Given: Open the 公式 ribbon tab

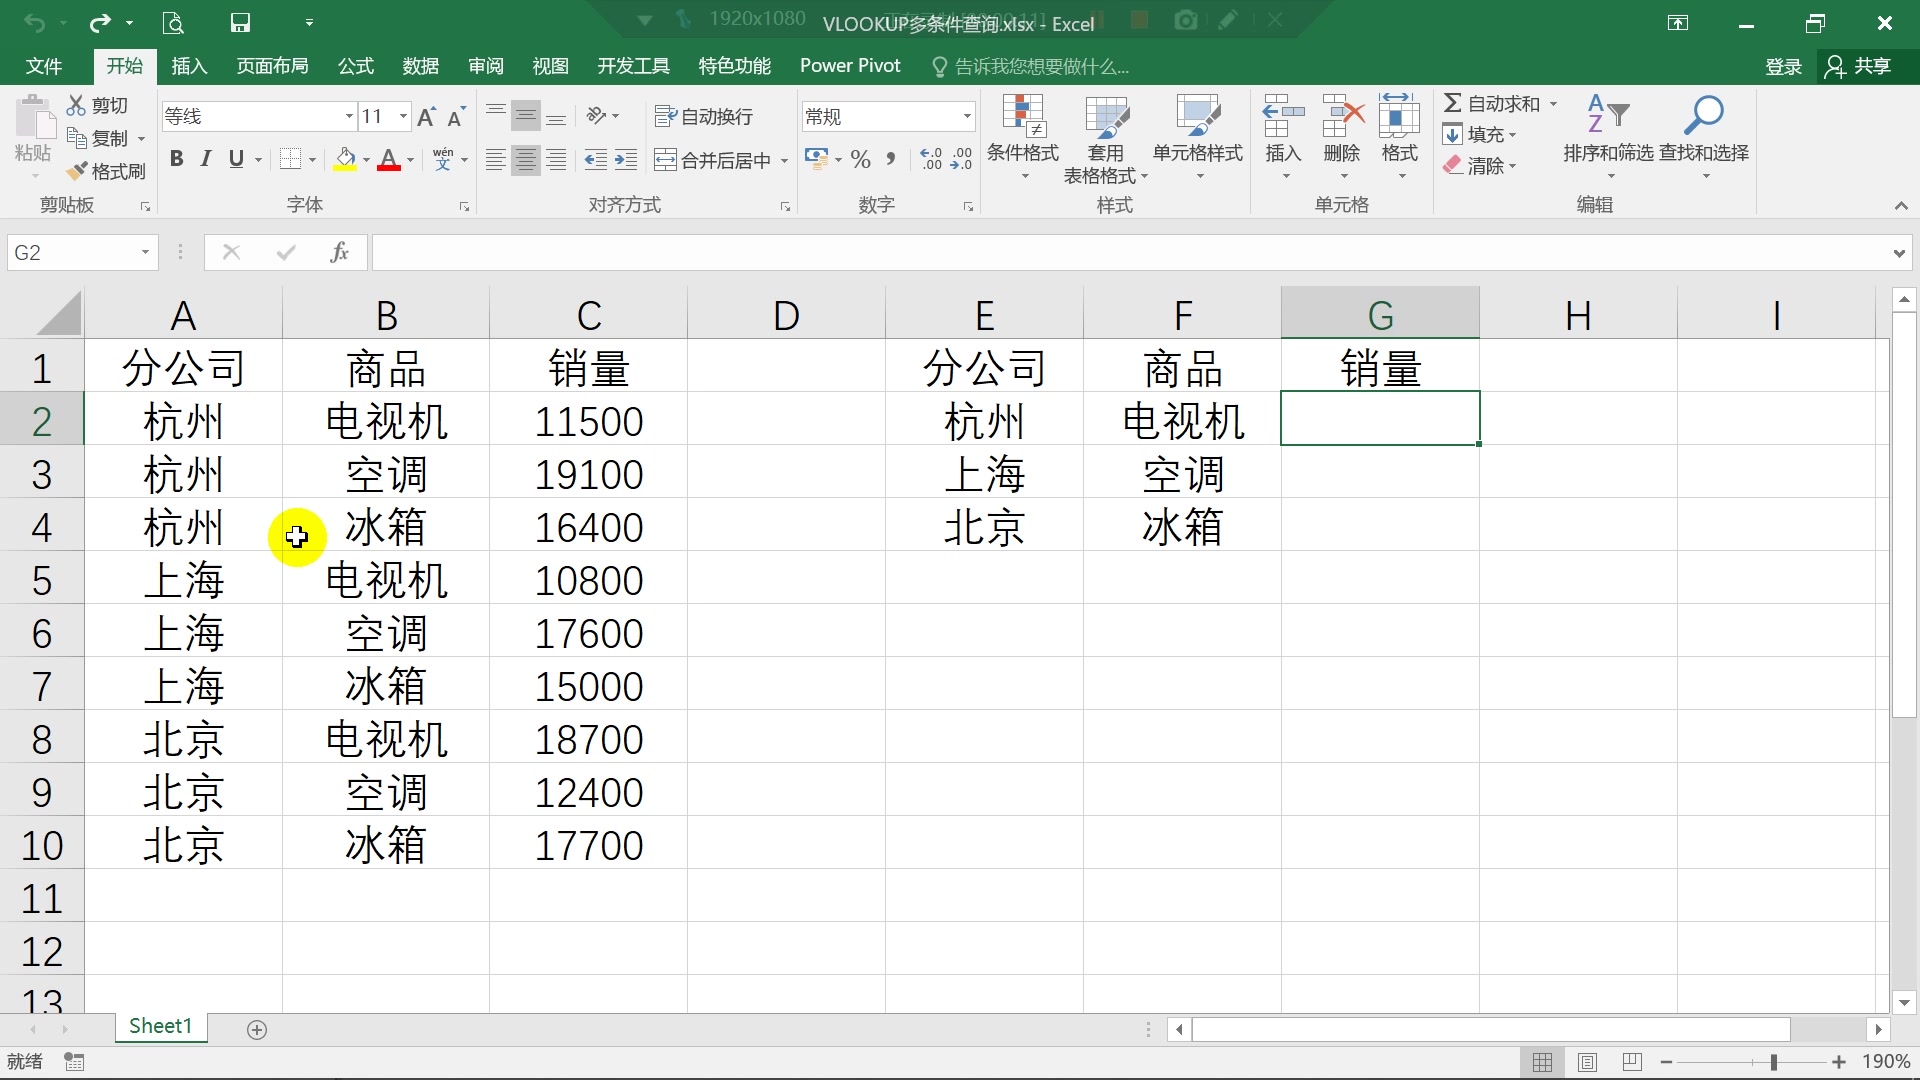Looking at the screenshot, I should click(355, 66).
